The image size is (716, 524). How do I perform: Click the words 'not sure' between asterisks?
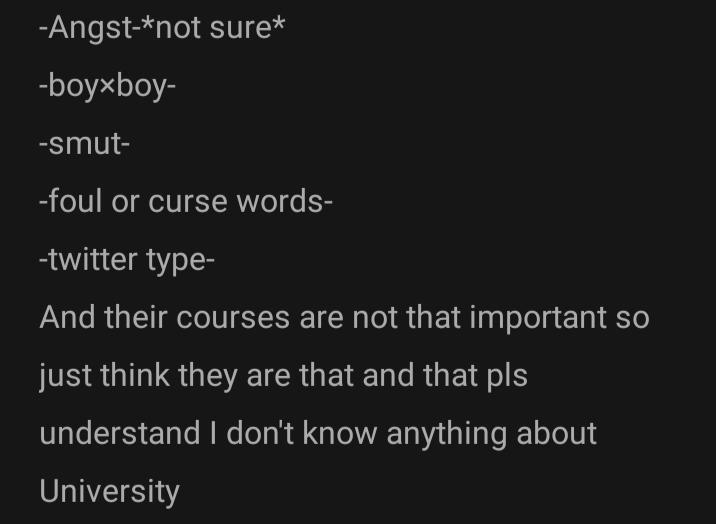pyautogui.click(x=214, y=28)
